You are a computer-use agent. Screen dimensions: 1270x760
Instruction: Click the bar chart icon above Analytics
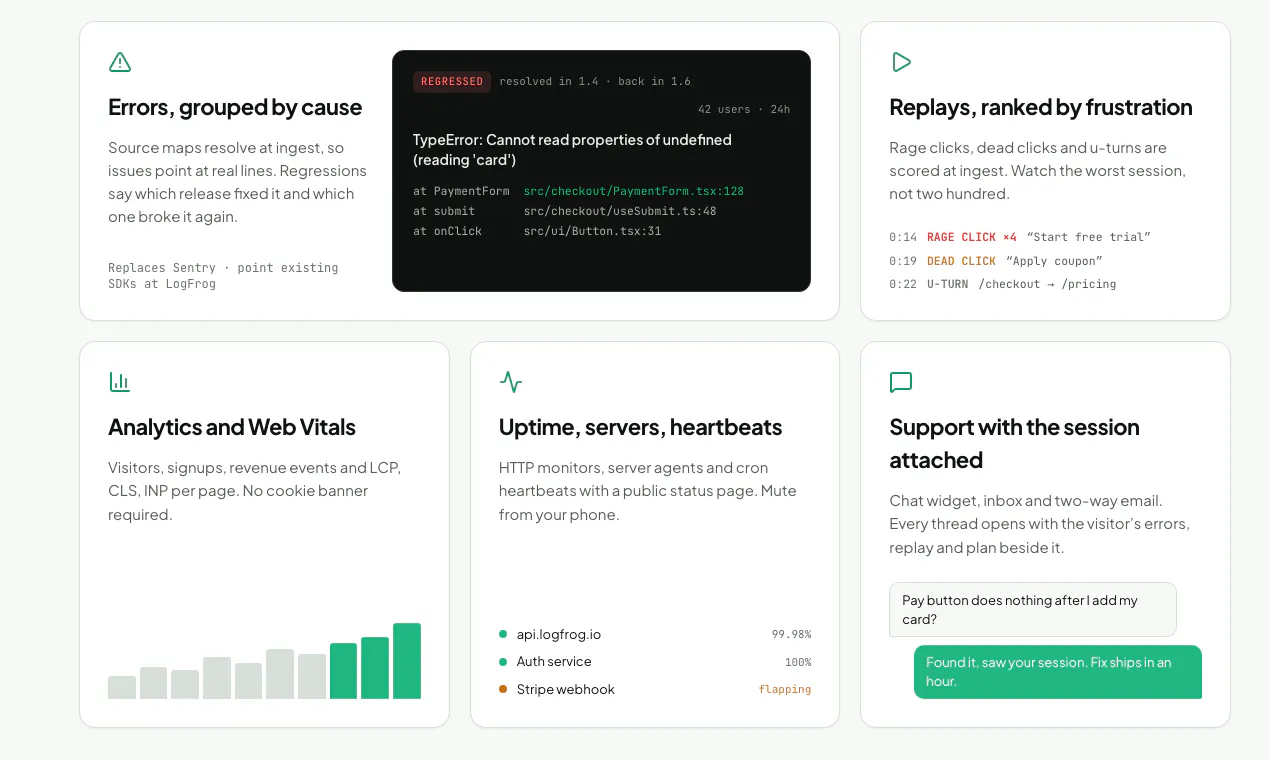point(120,382)
